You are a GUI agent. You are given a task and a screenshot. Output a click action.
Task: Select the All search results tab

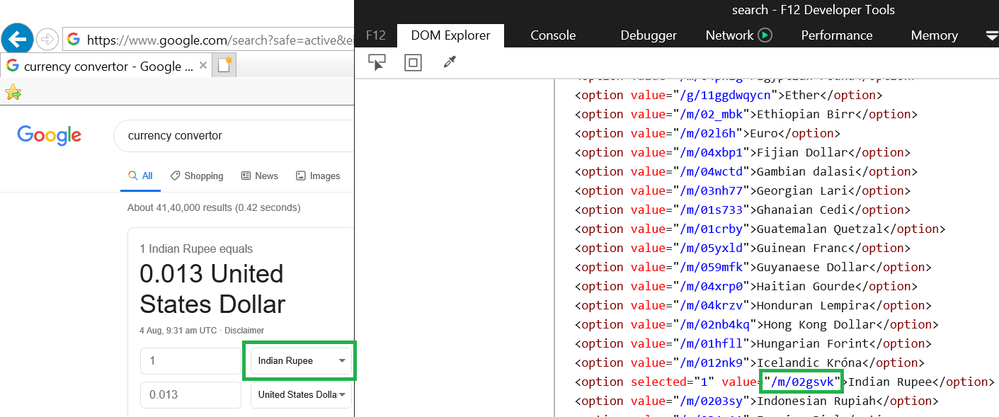[140, 176]
